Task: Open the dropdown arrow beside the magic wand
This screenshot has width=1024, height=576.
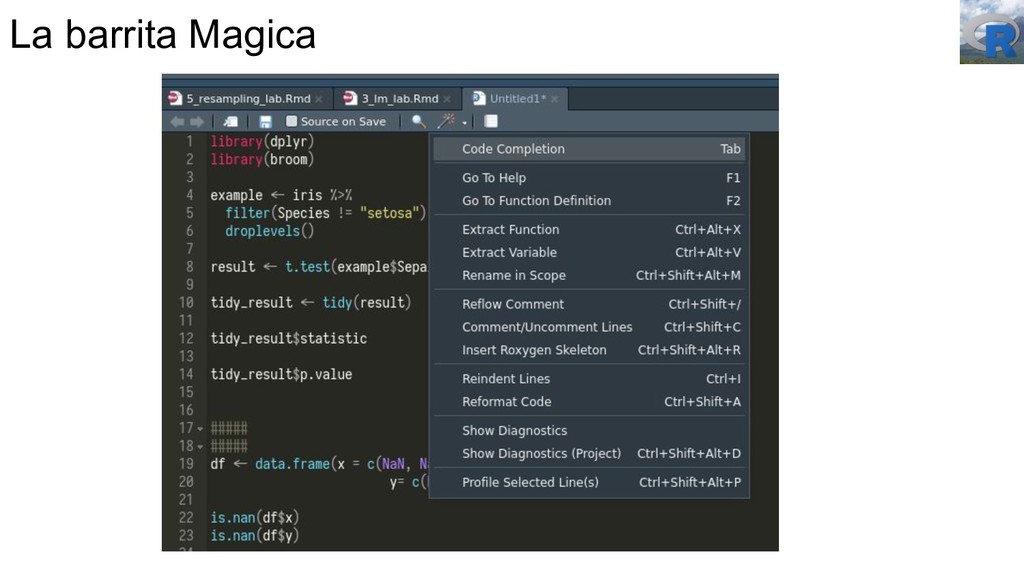Action: [x=464, y=123]
